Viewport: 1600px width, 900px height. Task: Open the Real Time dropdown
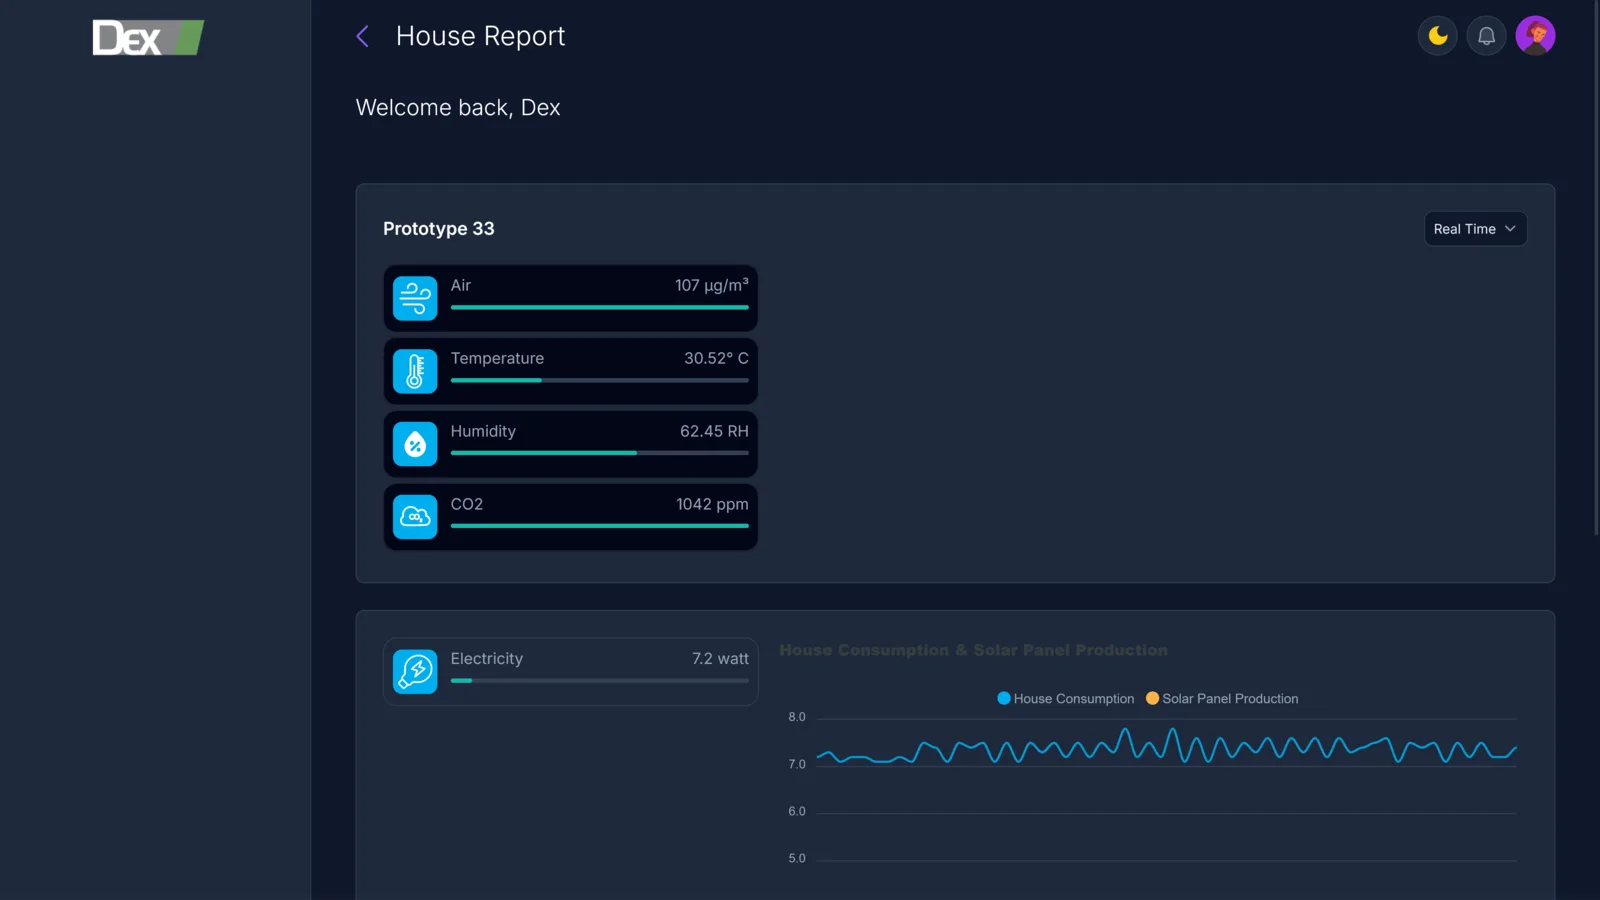tap(1475, 229)
